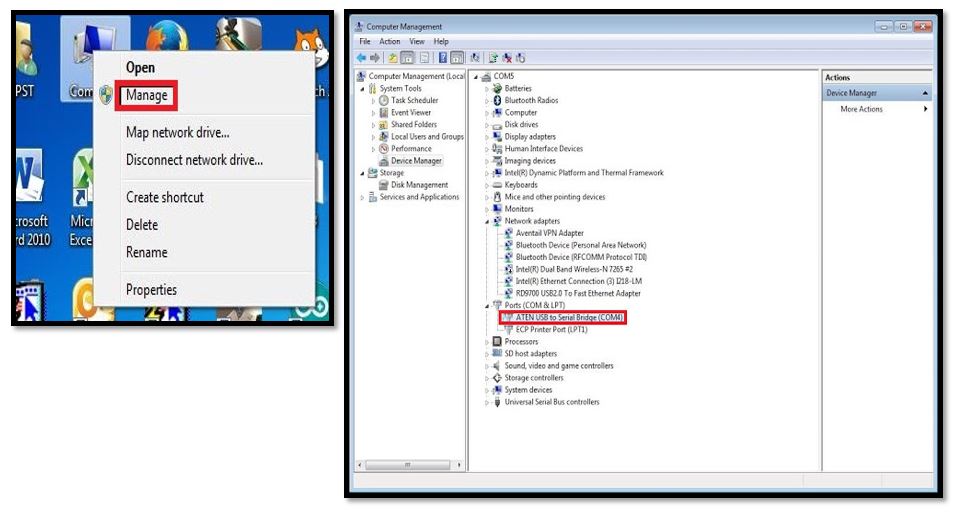Click the Universal Serial Bus controllers icon
This screenshot has height=519, width=958.
click(497, 402)
